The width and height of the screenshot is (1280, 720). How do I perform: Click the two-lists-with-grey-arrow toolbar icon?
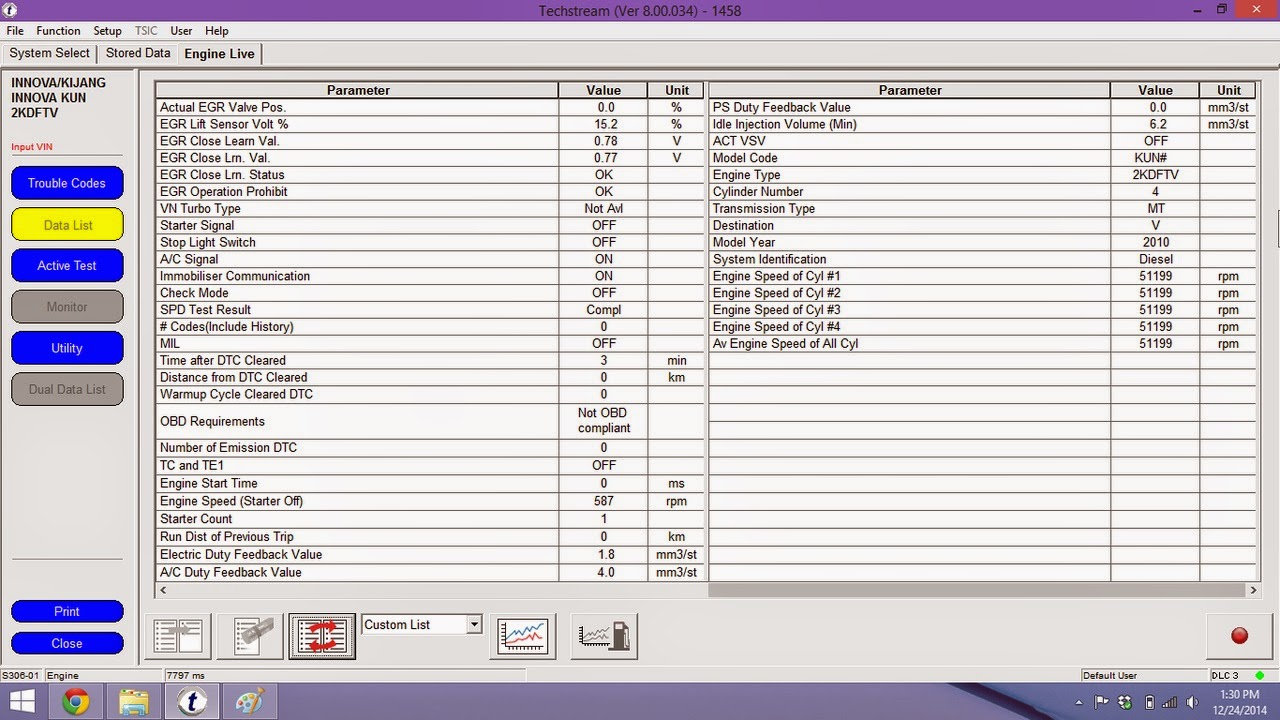tap(178, 636)
